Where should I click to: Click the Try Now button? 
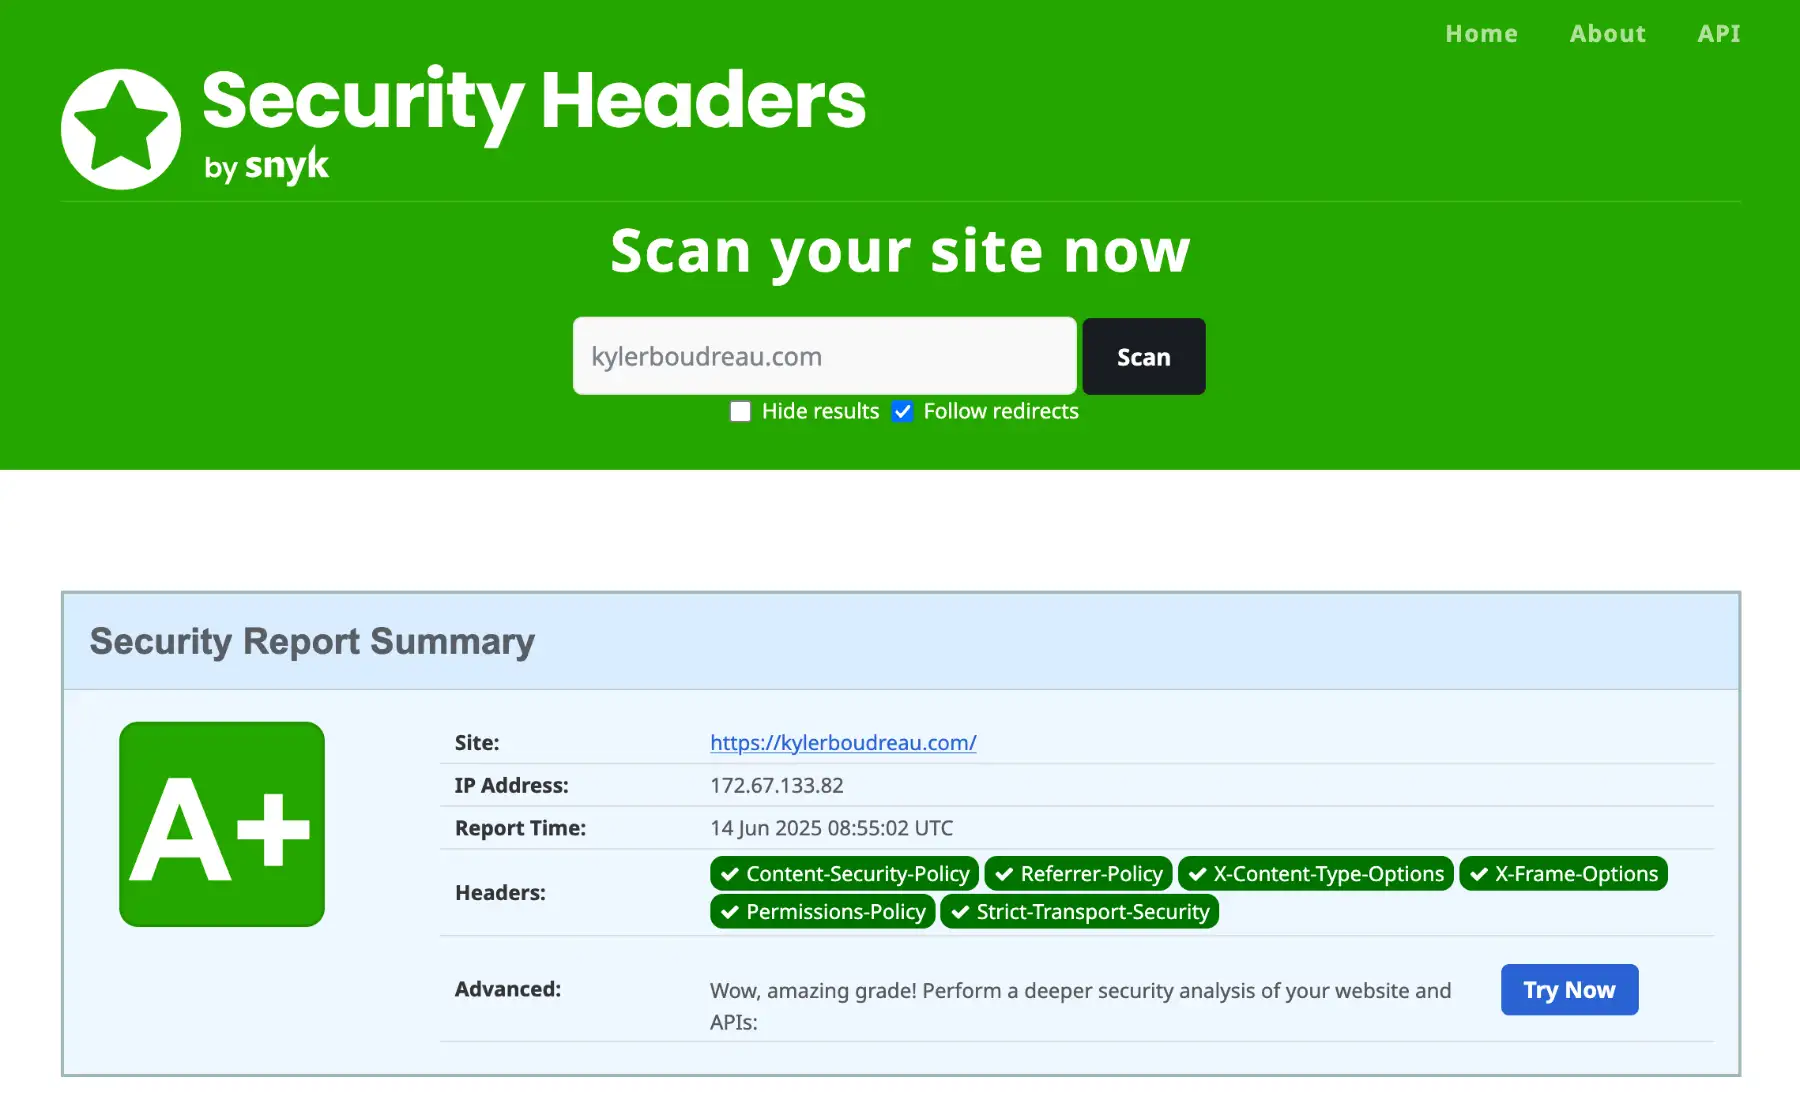click(1569, 990)
